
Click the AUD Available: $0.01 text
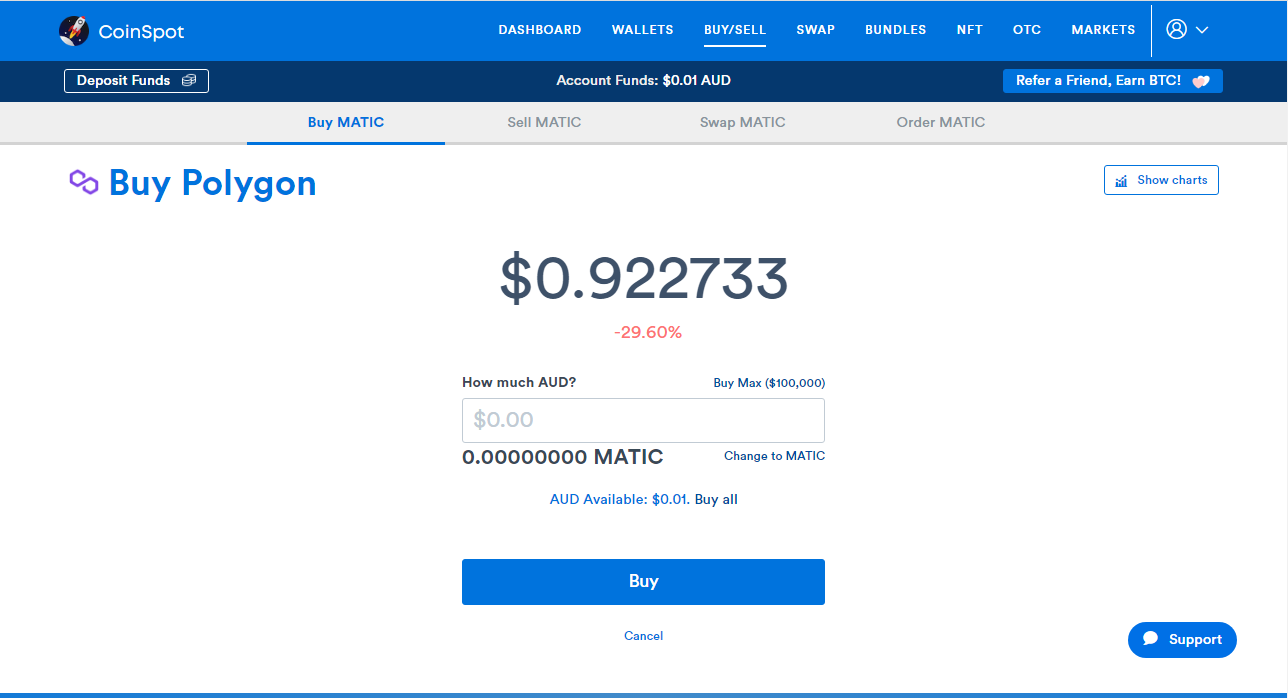click(x=619, y=499)
